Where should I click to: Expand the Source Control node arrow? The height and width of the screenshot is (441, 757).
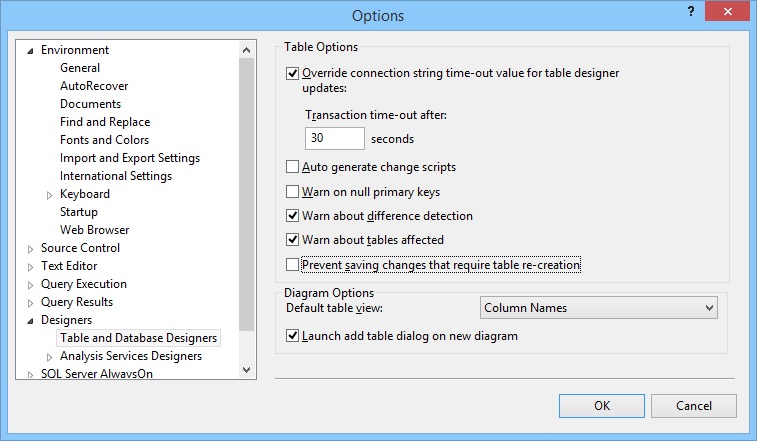(30, 249)
